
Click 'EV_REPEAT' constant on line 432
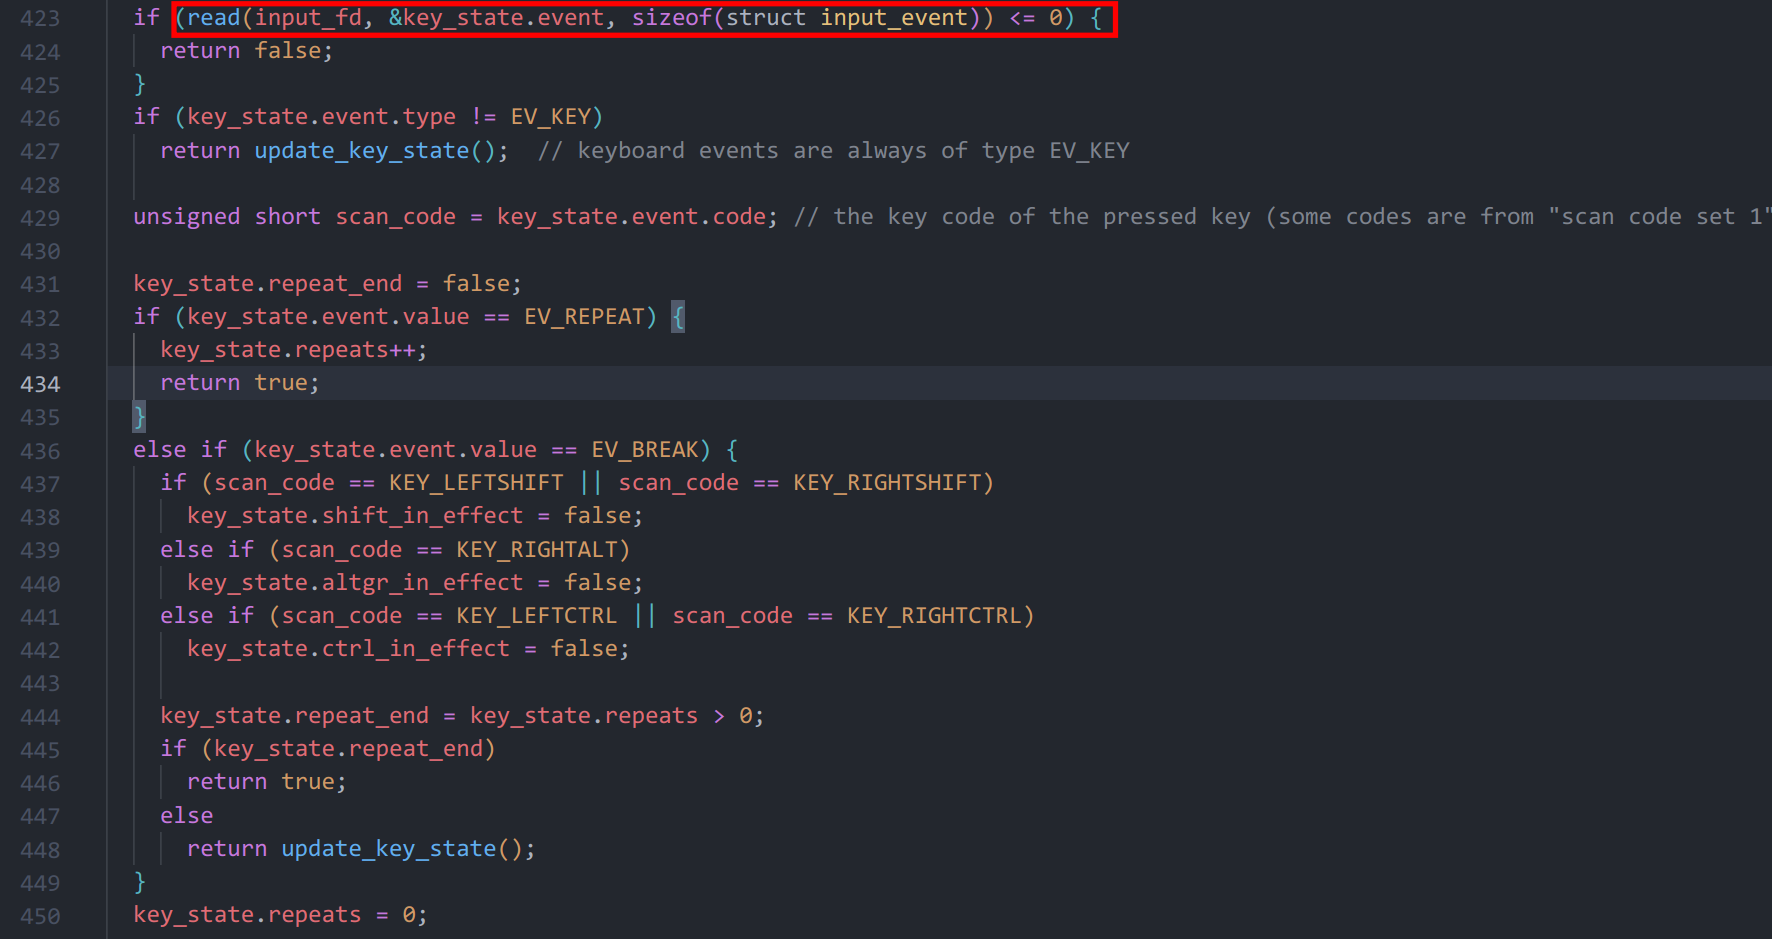point(584,317)
